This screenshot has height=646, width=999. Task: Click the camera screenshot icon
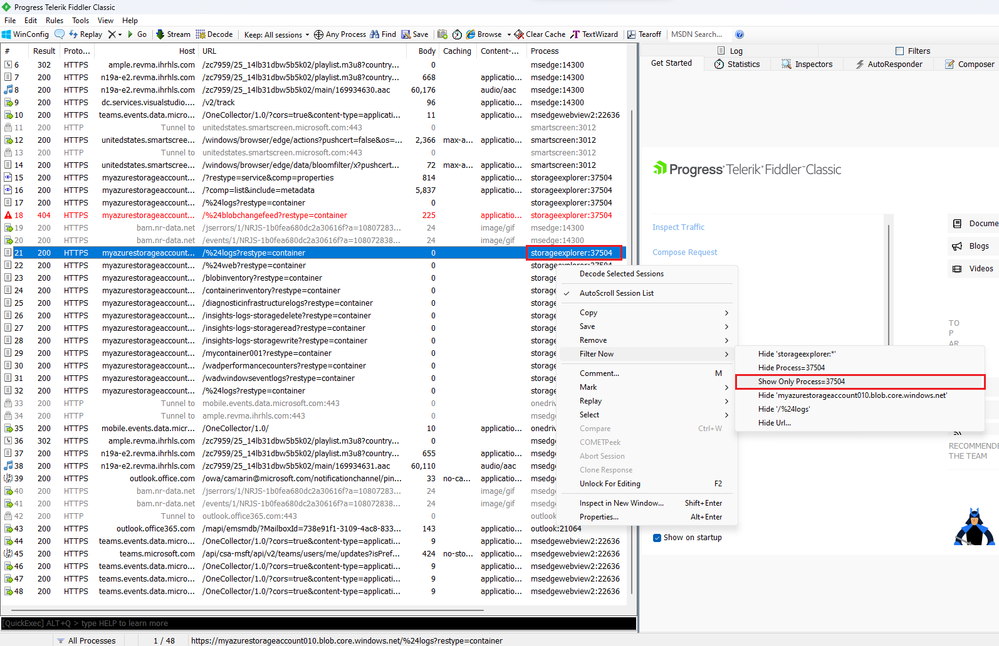pos(442,34)
